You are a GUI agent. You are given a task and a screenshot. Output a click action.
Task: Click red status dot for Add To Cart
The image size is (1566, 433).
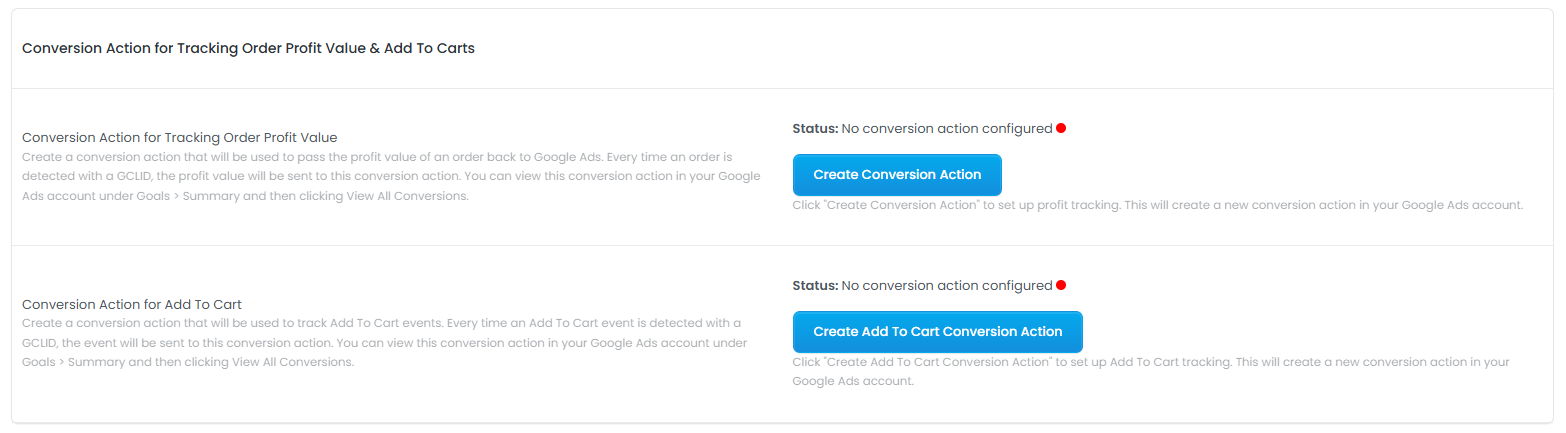pos(1061,285)
